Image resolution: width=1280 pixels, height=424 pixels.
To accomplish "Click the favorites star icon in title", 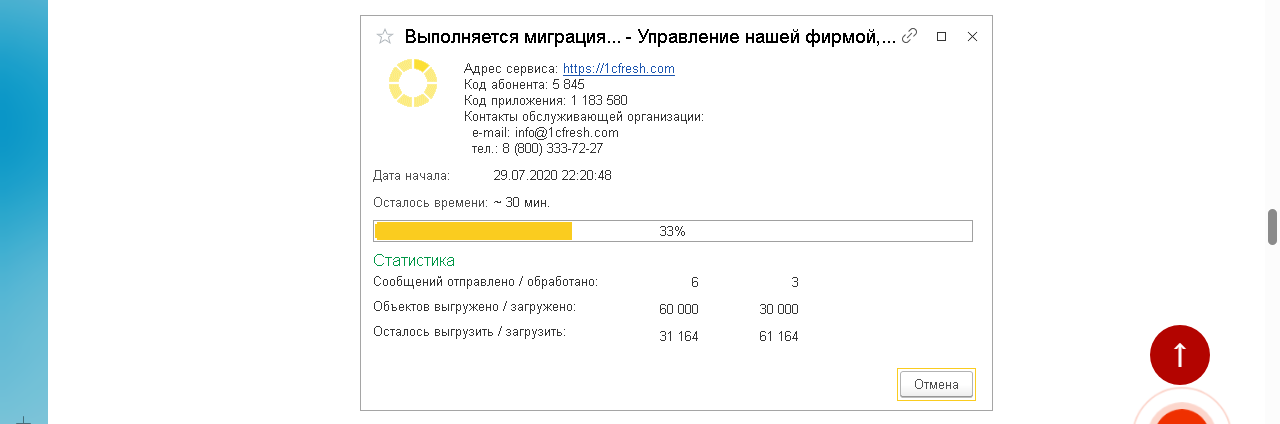I will coord(384,37).
